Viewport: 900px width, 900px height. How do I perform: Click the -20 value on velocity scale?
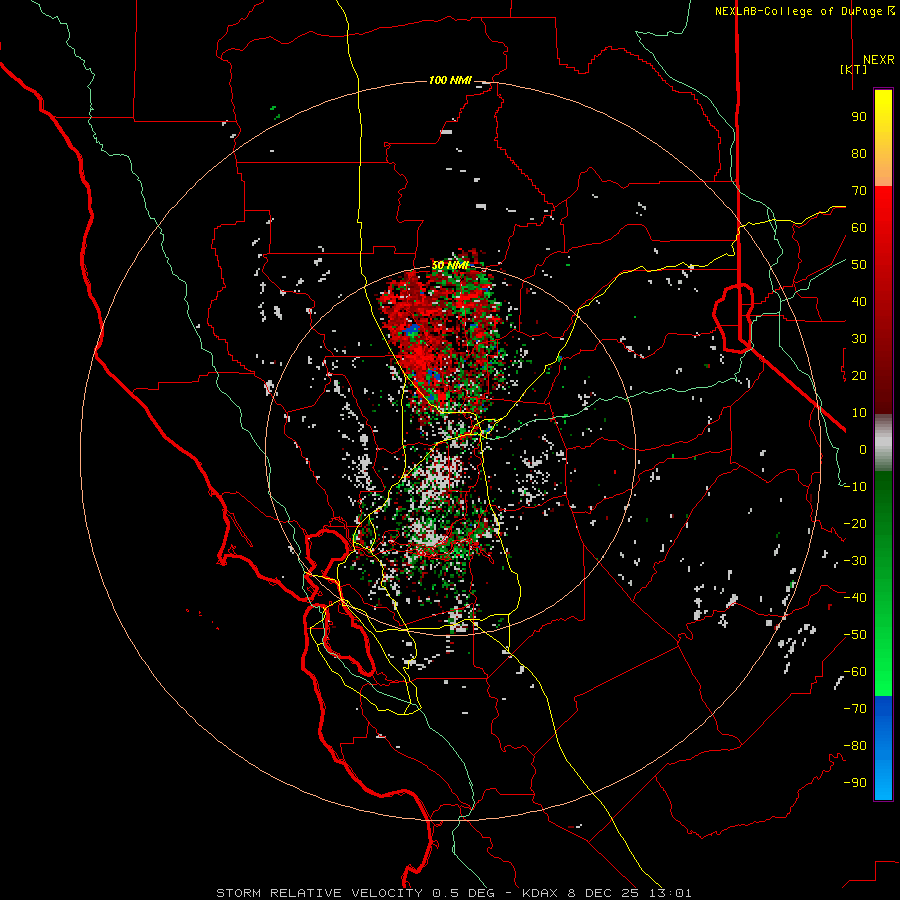855,523
